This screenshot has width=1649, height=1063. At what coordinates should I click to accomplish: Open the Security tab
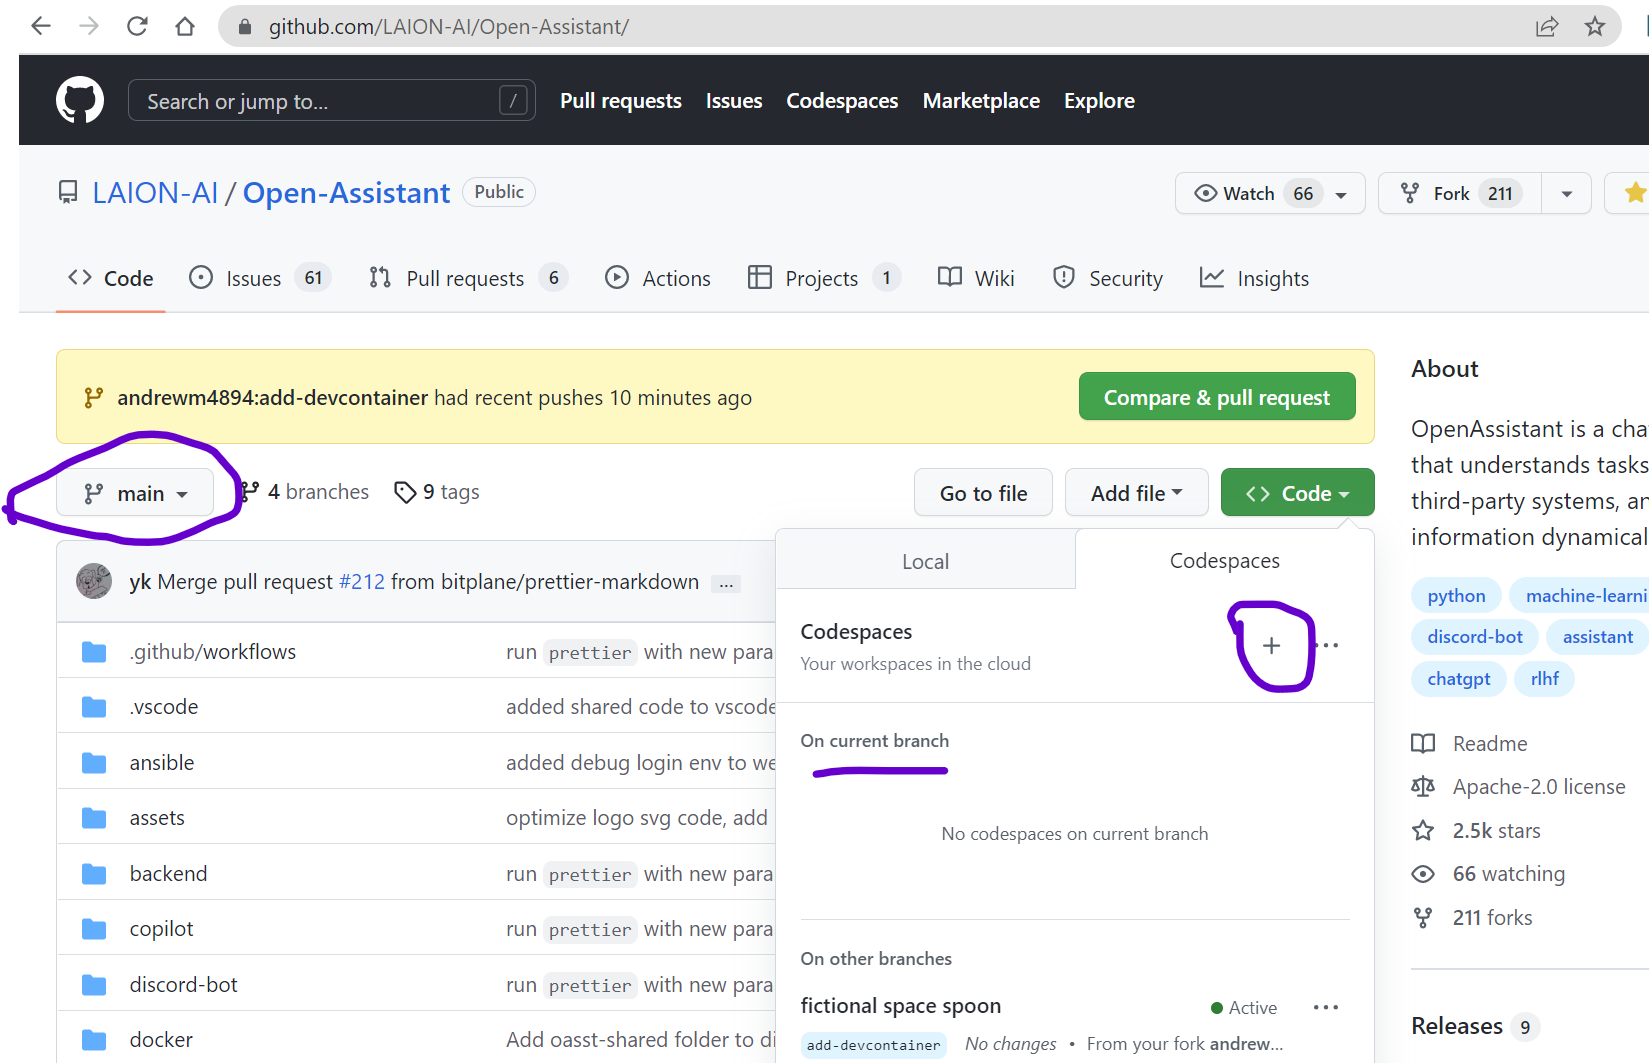tap(1108, 278)
